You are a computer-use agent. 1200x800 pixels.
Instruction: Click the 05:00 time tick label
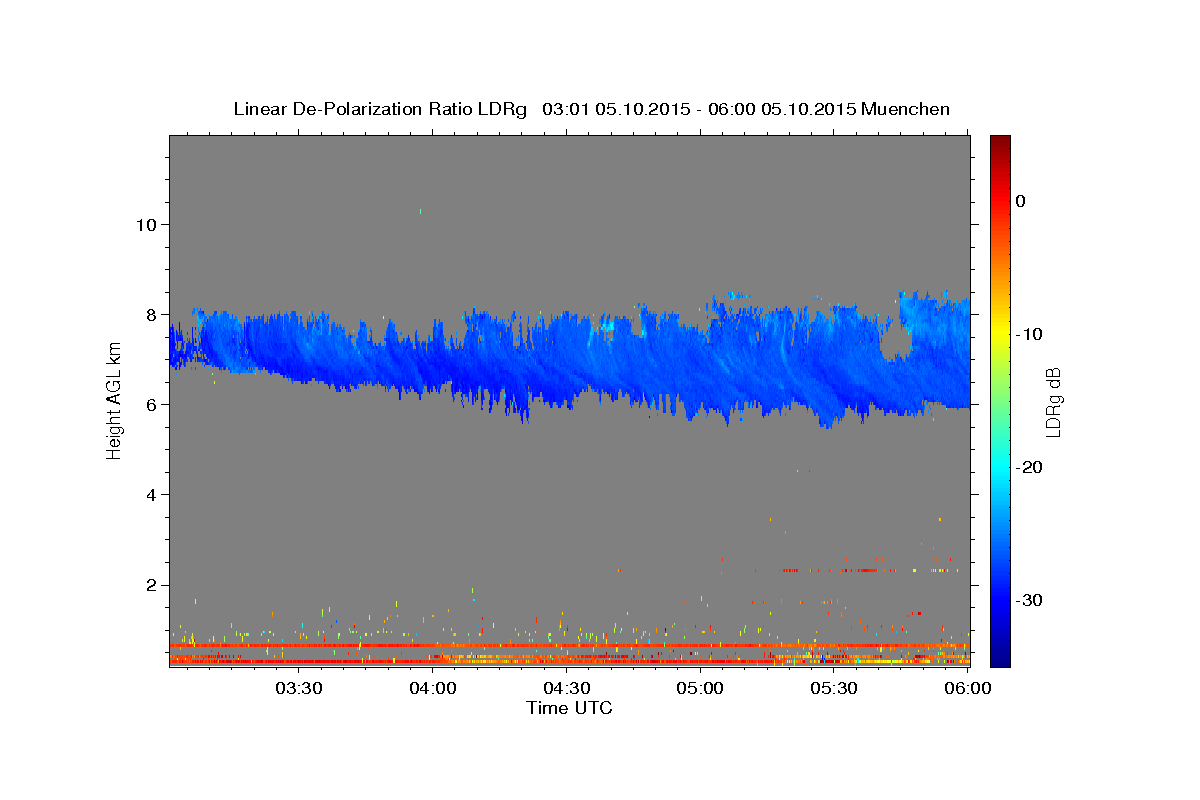pyautogui.click(x=700, y=688)
